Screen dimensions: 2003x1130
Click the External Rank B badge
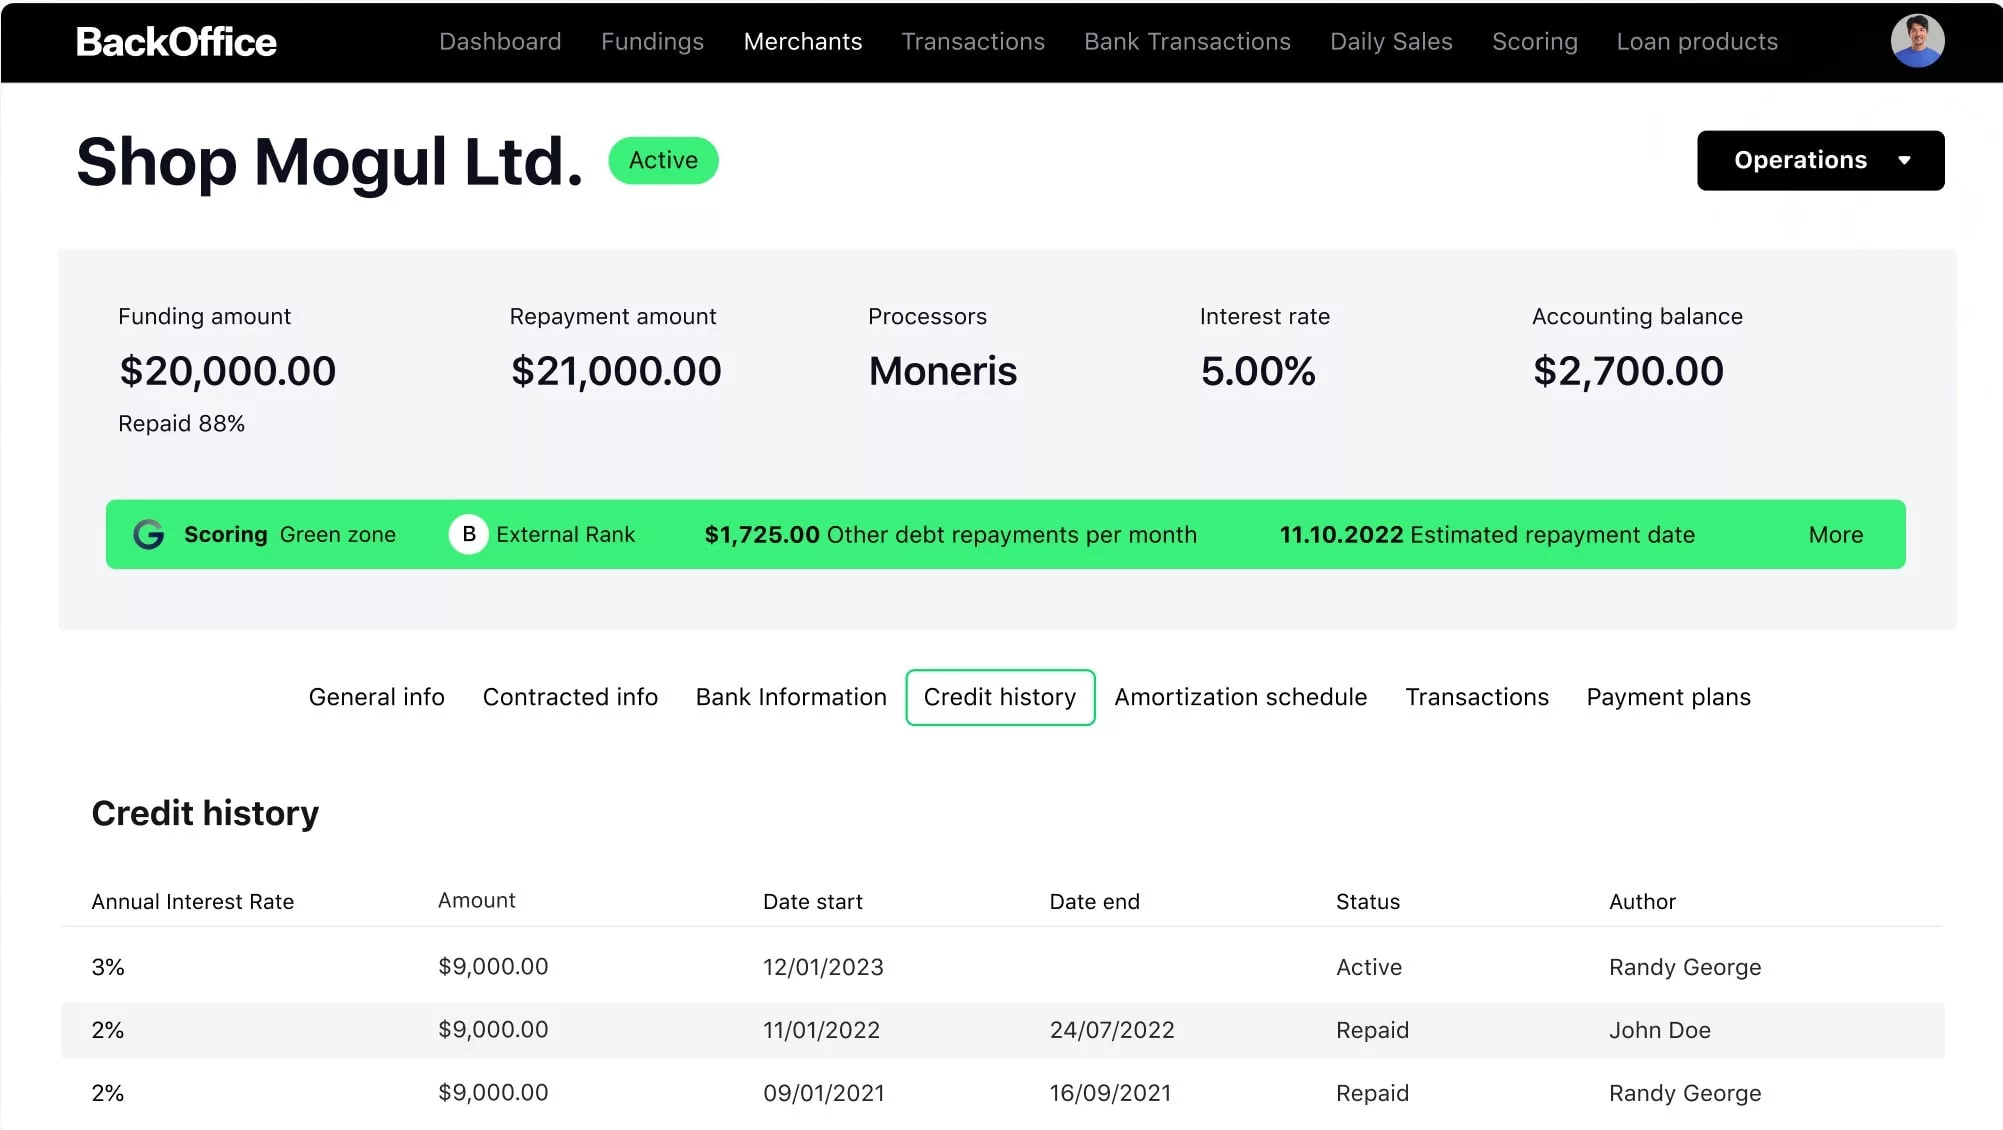[x=468, y=535]
